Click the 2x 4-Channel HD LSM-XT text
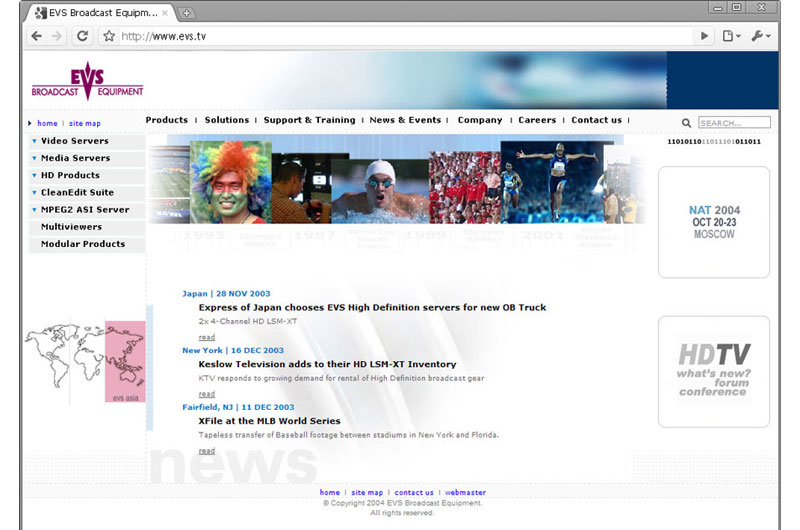Screen dimensions: 800x530 (x=247, y=321)
